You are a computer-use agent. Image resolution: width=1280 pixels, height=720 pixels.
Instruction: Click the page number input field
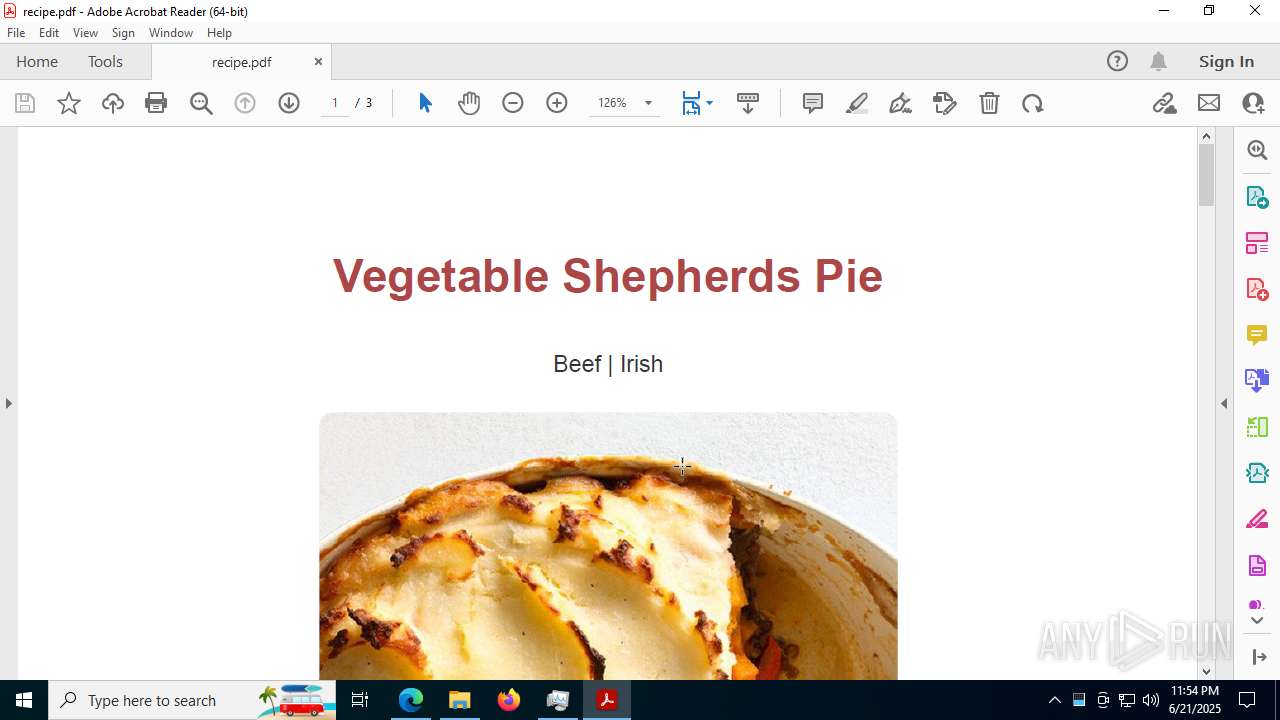point(335,103)
